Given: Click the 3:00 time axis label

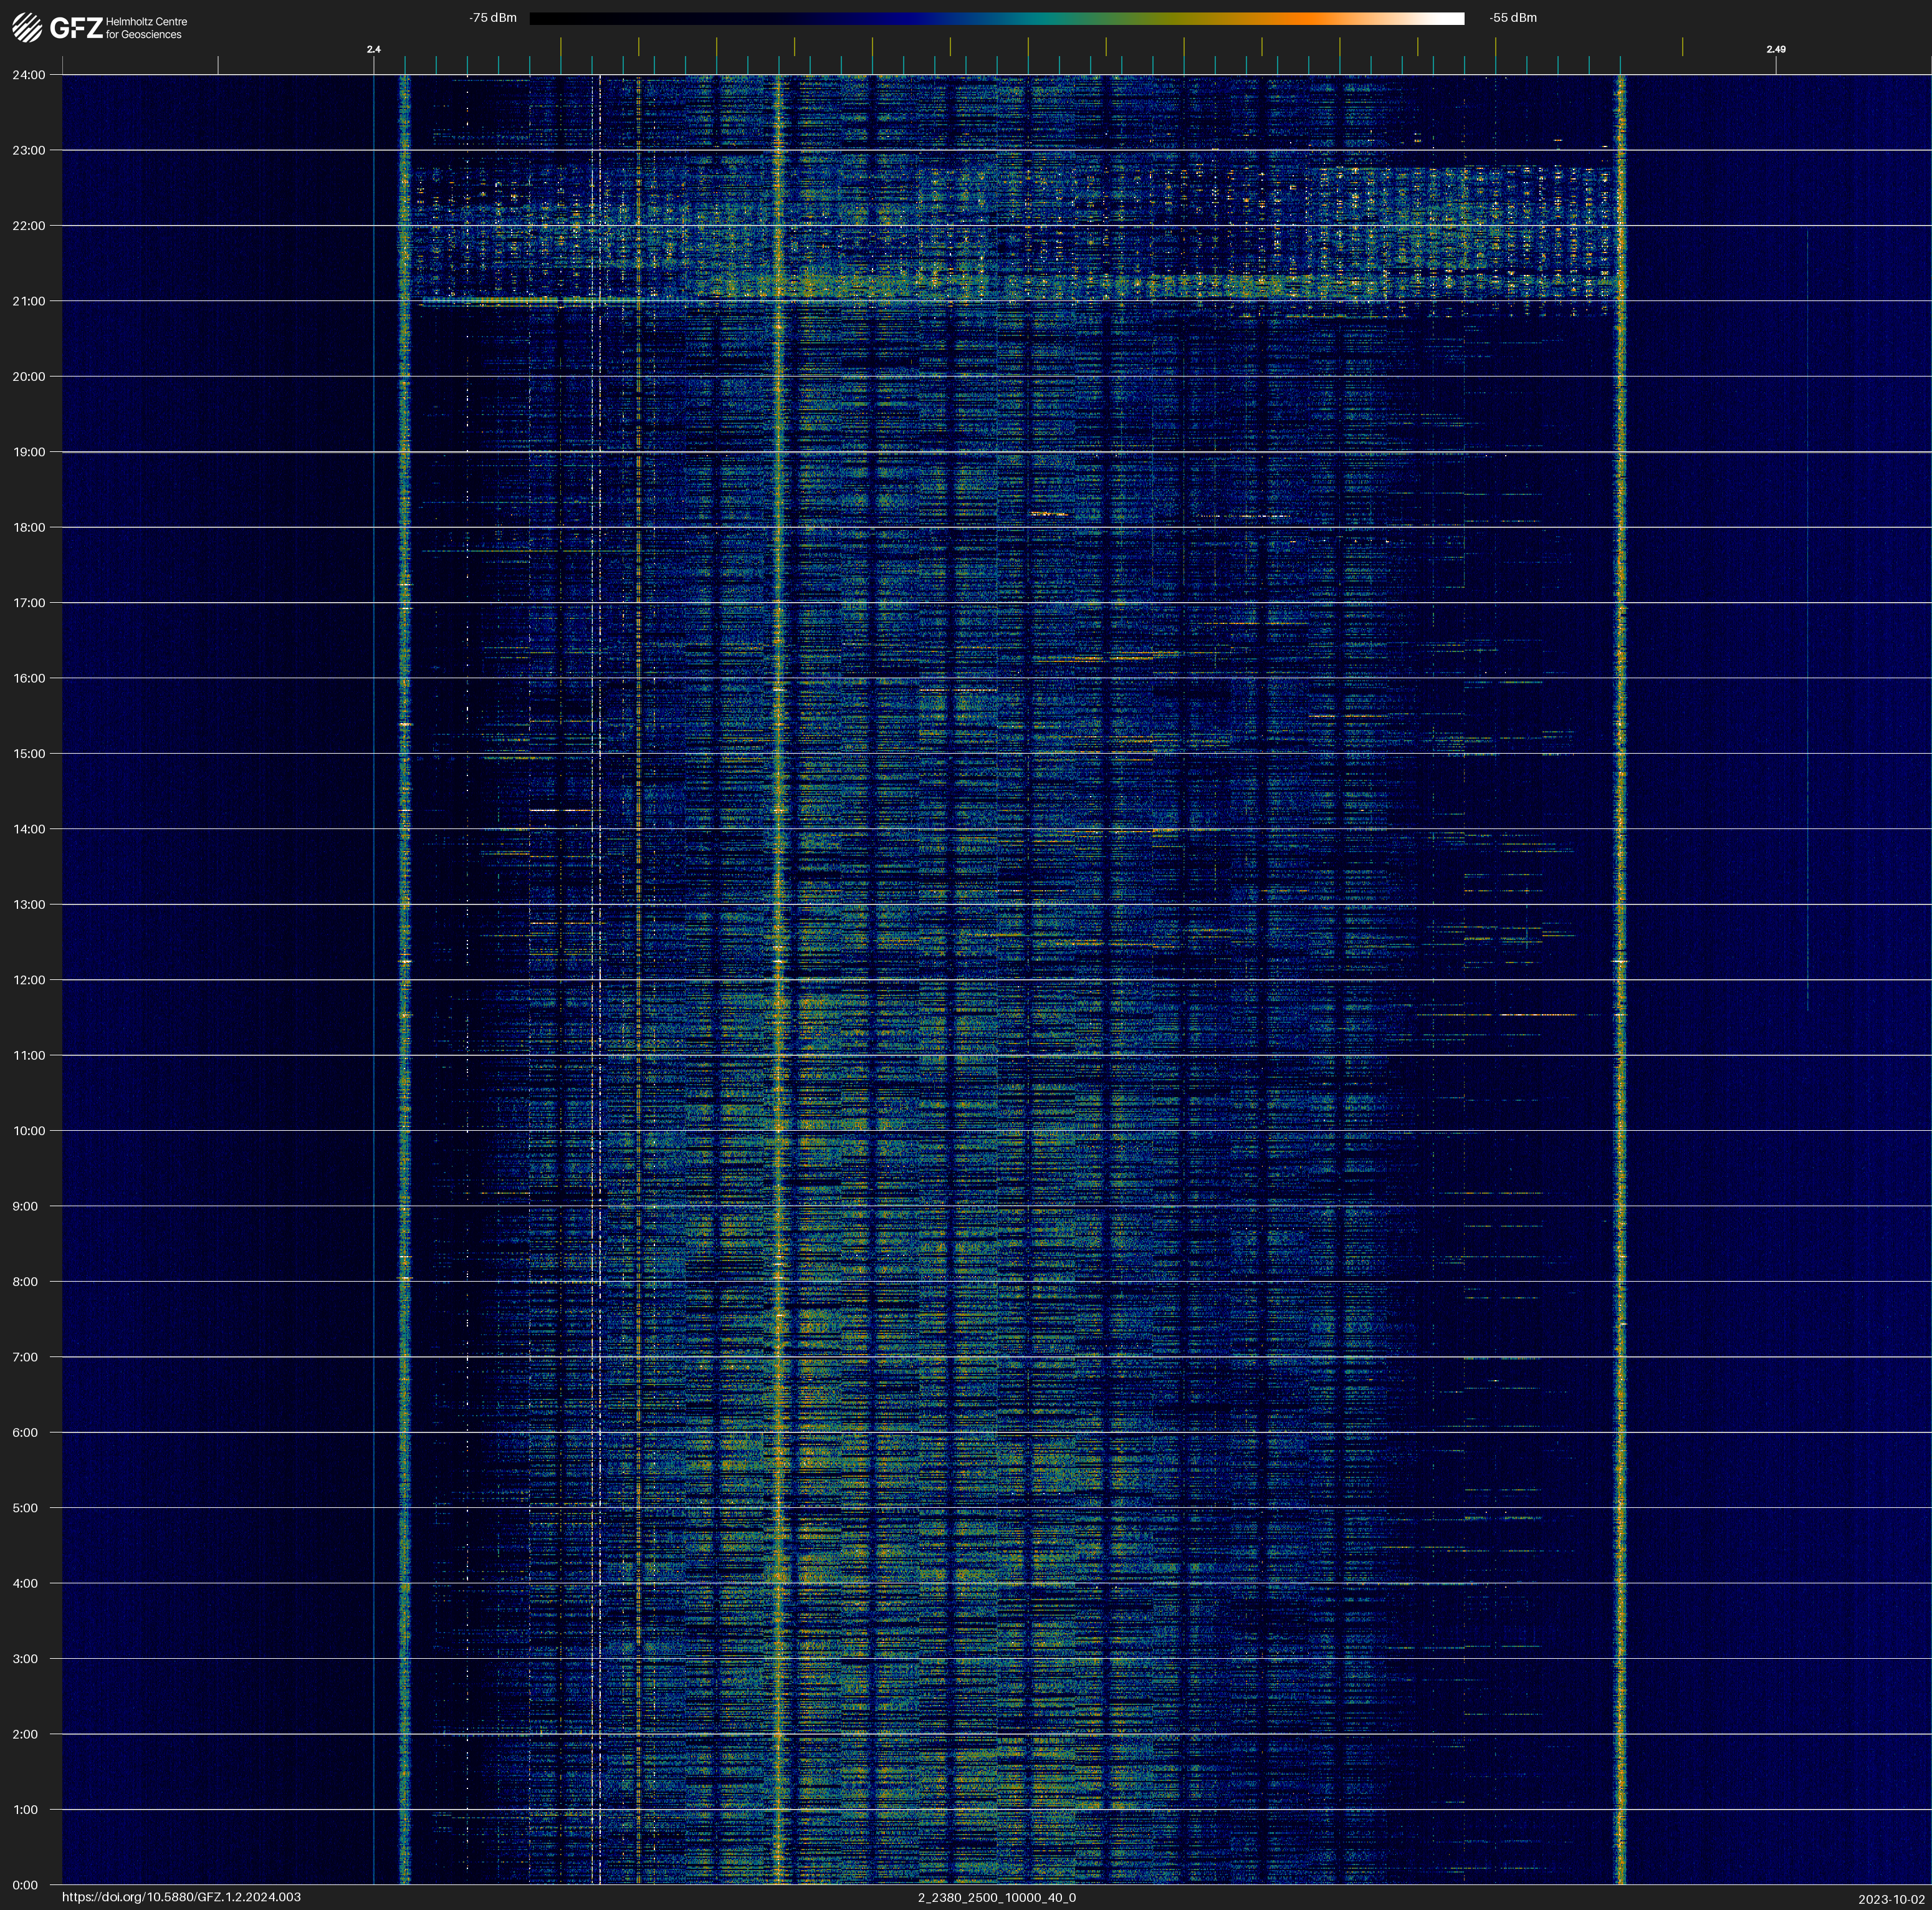Looking at the screenshot, I should click(26, 1659).
